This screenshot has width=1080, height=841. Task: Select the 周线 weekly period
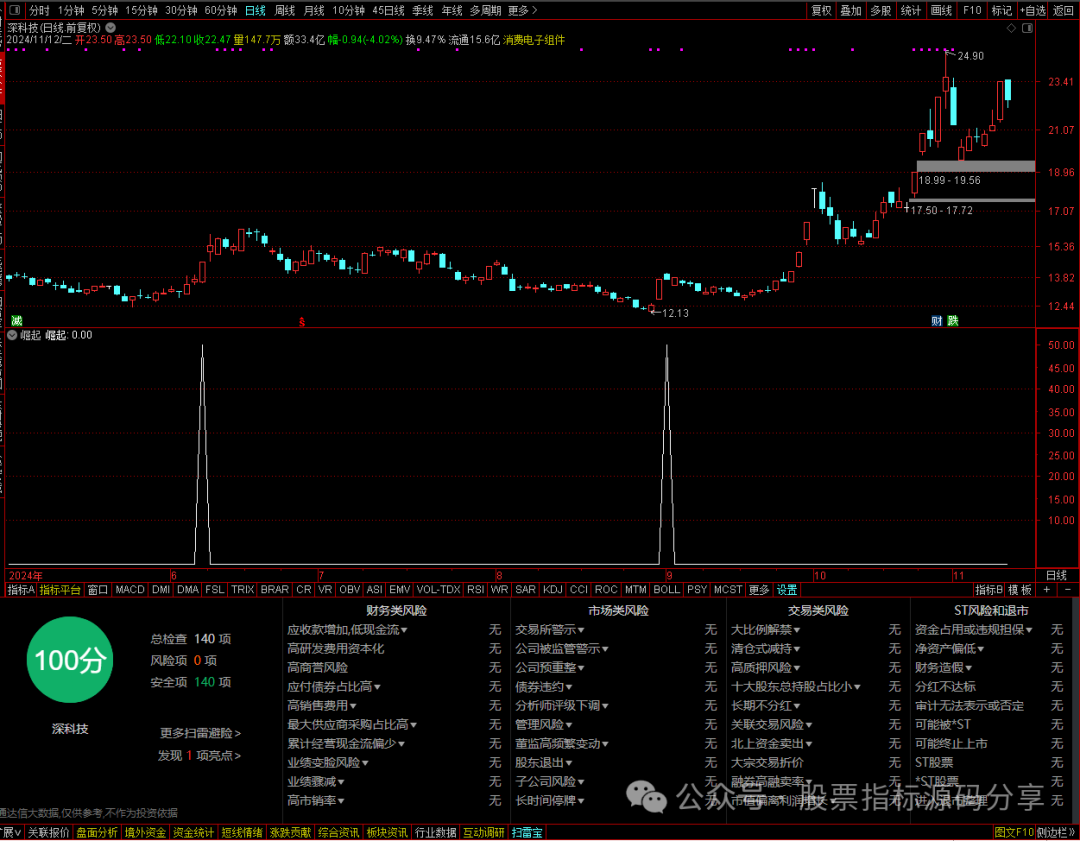[x=284, y=10]
